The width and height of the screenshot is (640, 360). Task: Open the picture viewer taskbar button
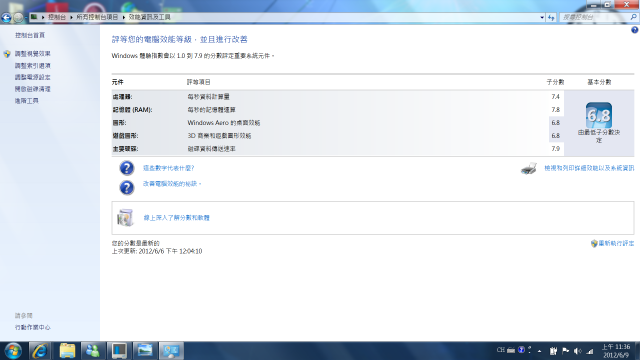[x=145, y=351]
